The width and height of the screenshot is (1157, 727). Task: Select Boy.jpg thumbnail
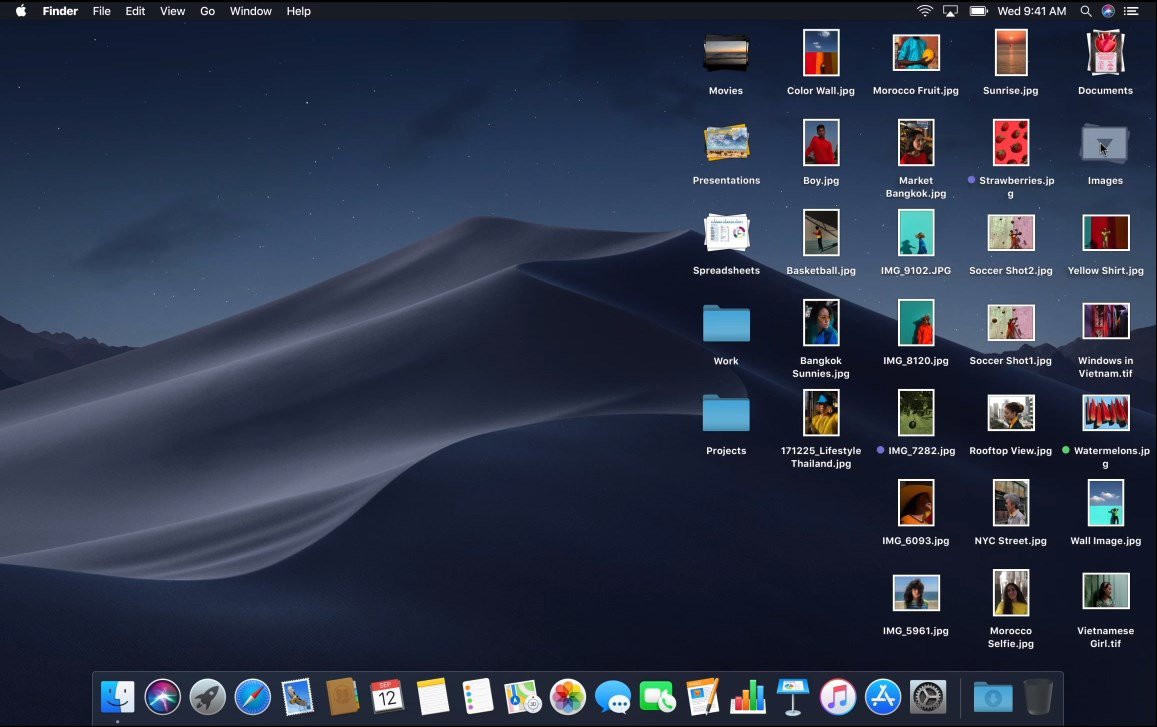click(821, 142)
